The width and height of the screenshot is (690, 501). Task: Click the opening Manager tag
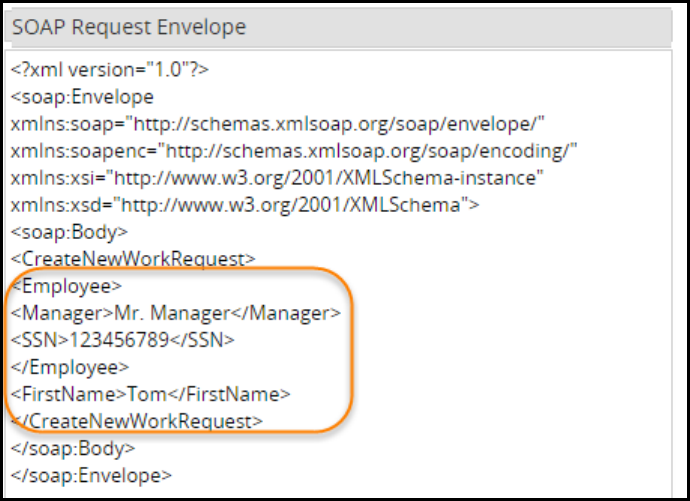pos(61,314)
